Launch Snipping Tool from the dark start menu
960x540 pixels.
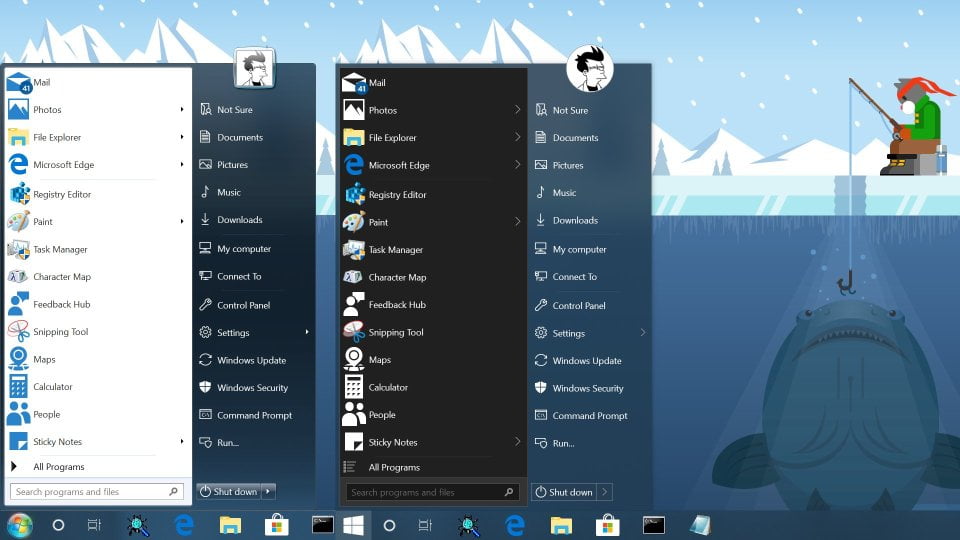pyautogui.click(x=395, y=332)
